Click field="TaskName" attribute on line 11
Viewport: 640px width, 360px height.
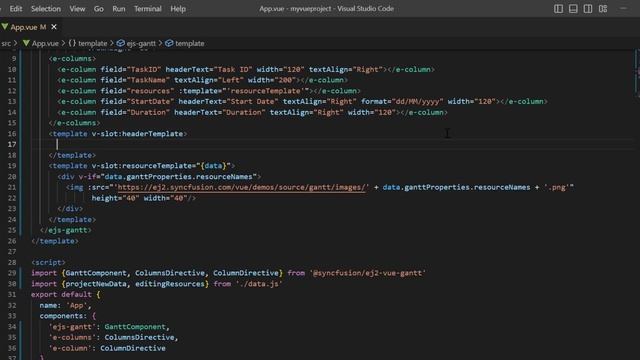[x=135, y=80]
